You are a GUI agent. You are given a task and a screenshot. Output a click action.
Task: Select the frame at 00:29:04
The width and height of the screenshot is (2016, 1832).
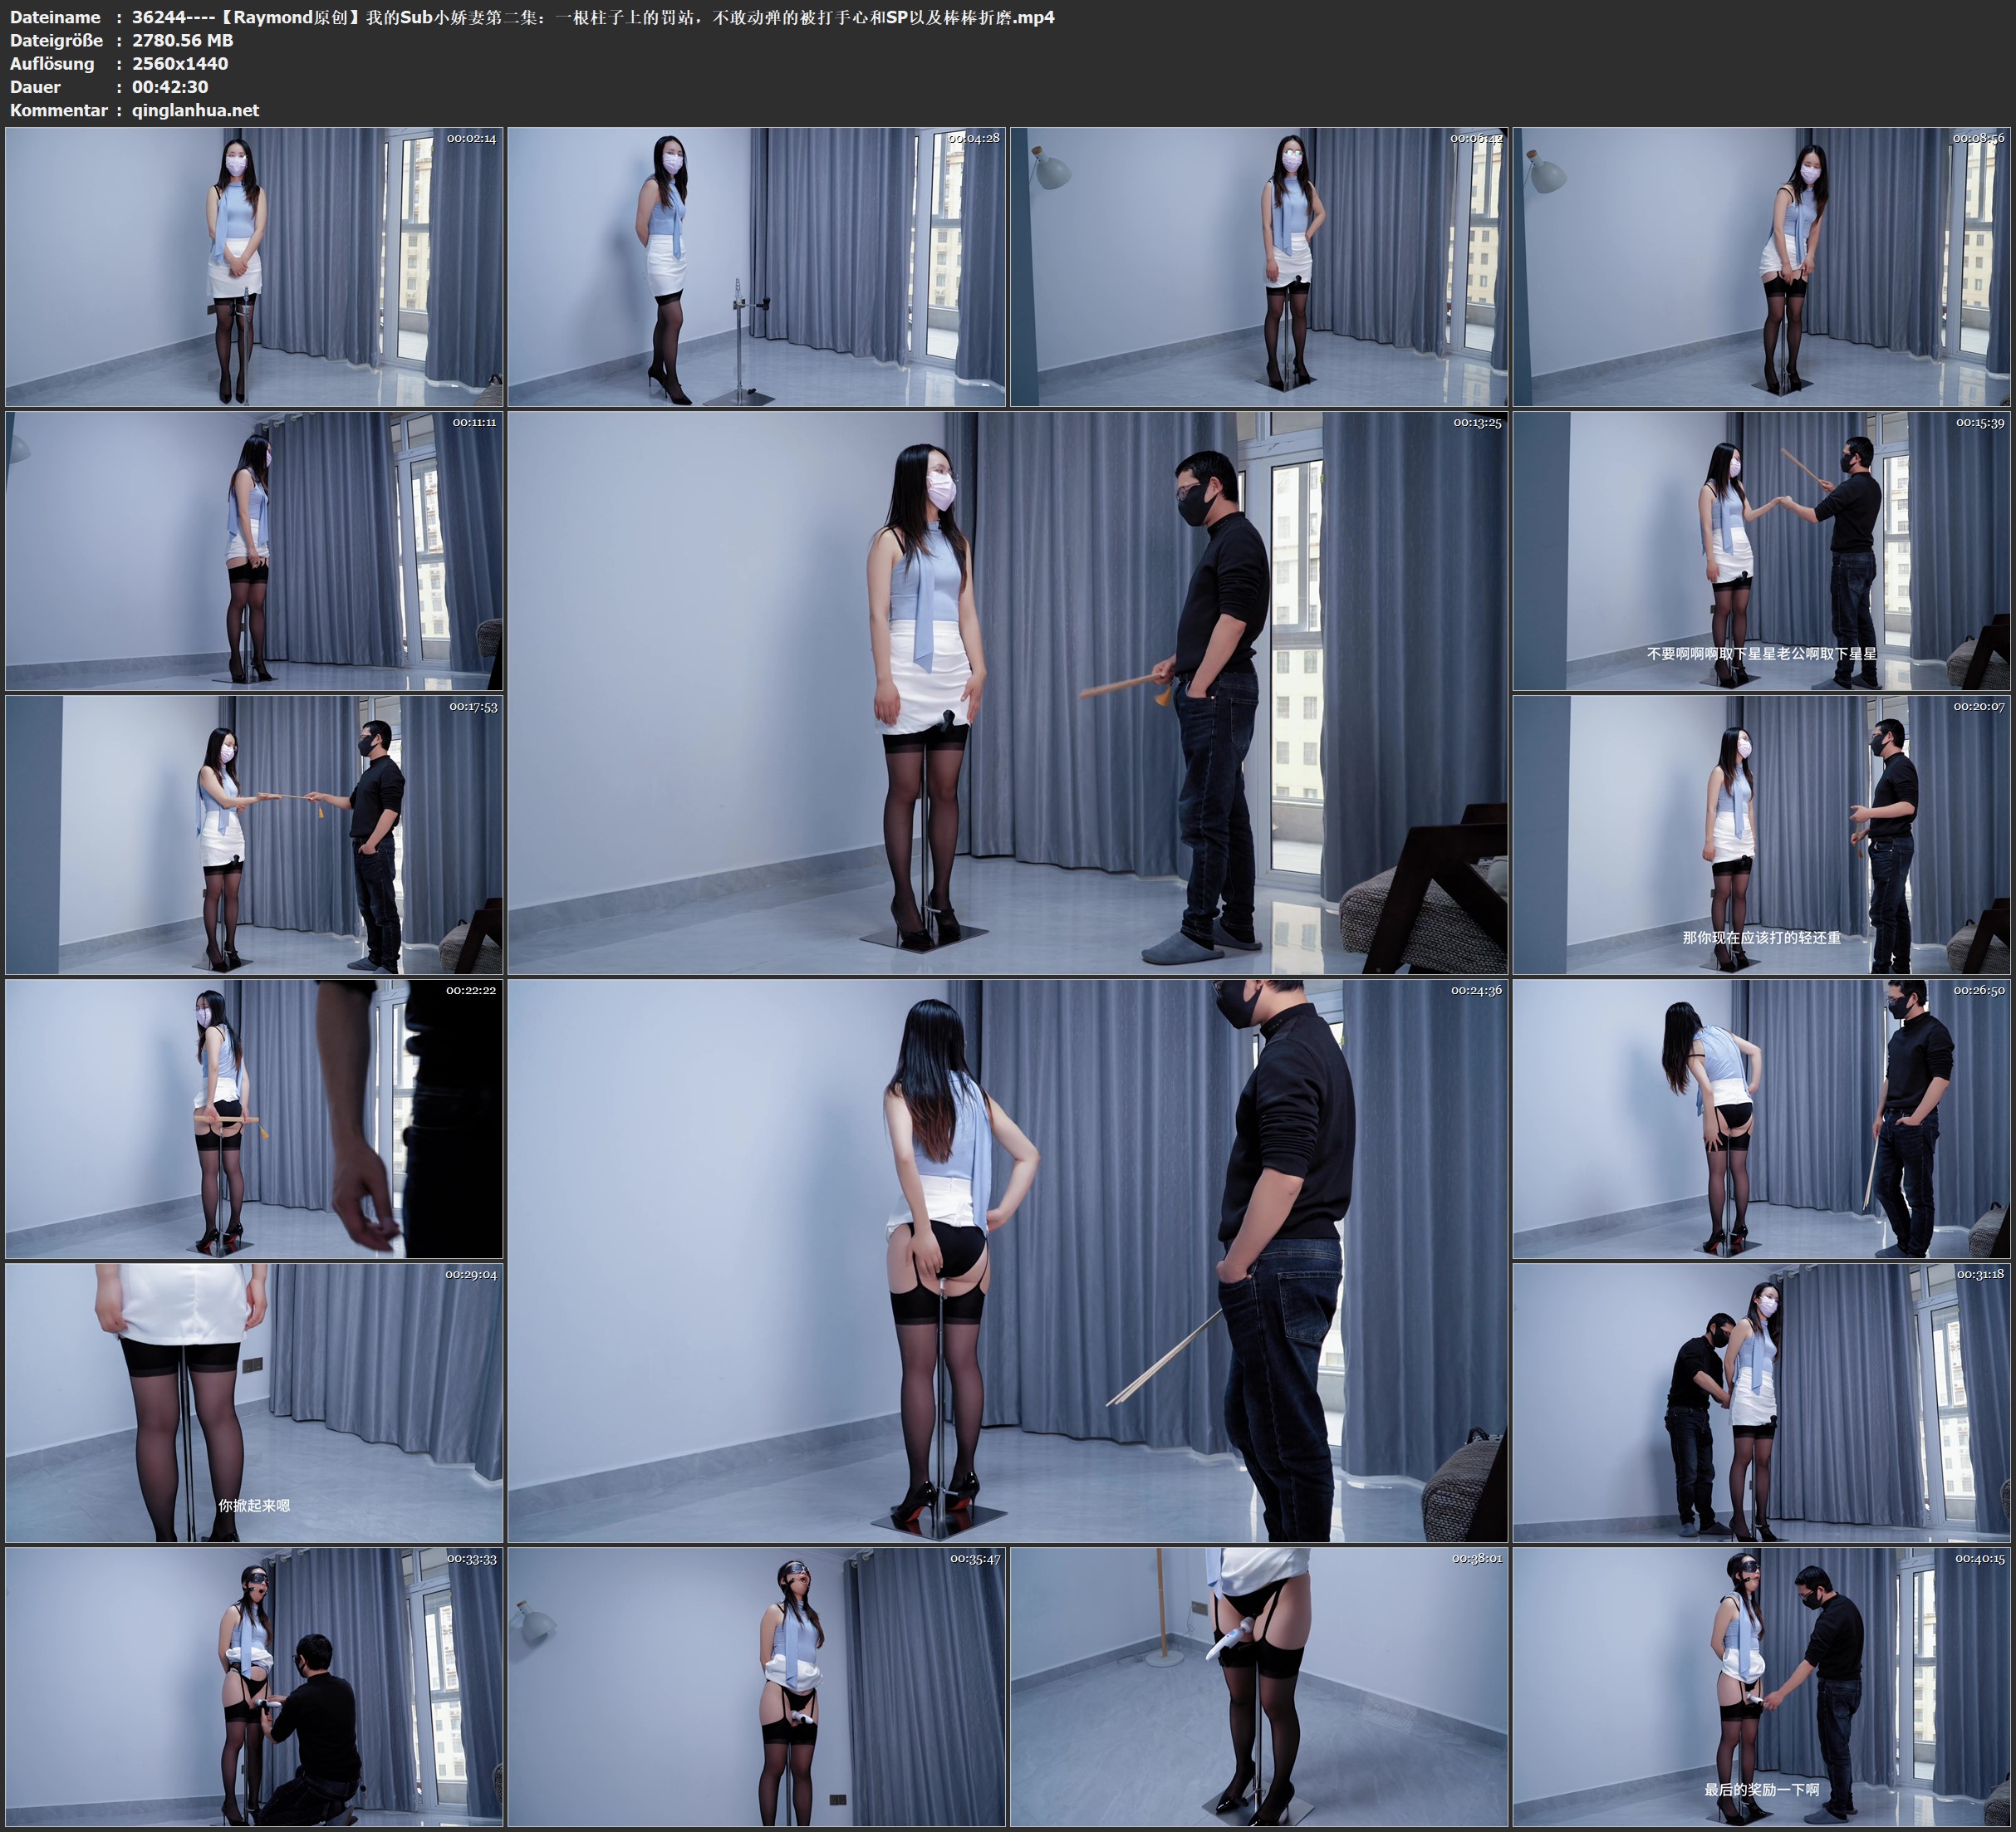[x=254, y=1403]
